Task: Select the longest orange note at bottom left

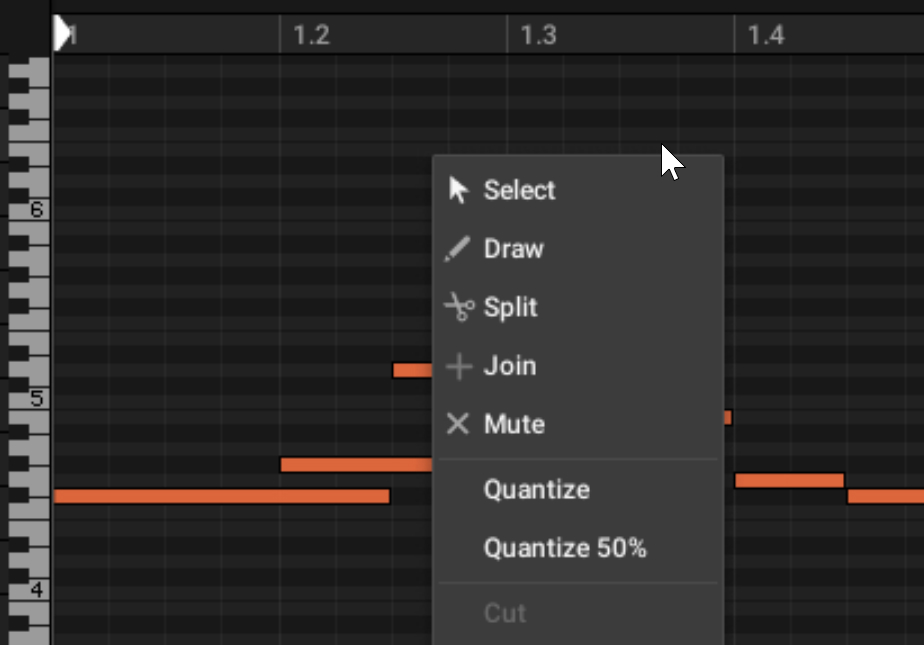Action: 220,496
